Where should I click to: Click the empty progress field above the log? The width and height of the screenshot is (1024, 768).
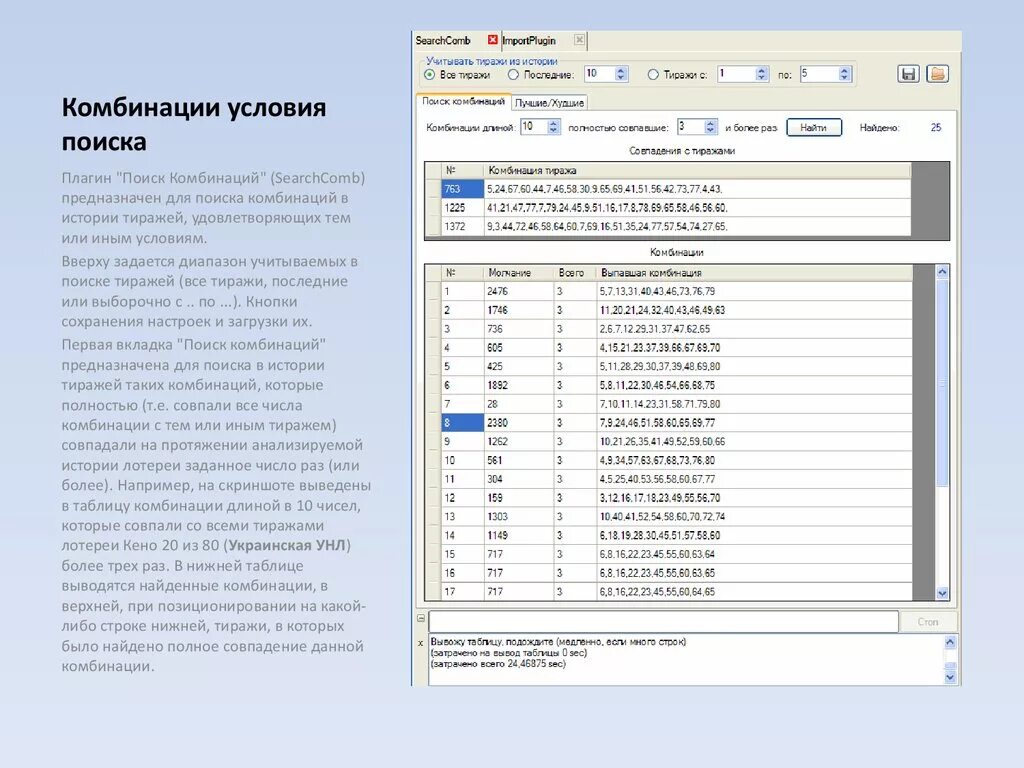pyautogui.click(x=664, y=622)
